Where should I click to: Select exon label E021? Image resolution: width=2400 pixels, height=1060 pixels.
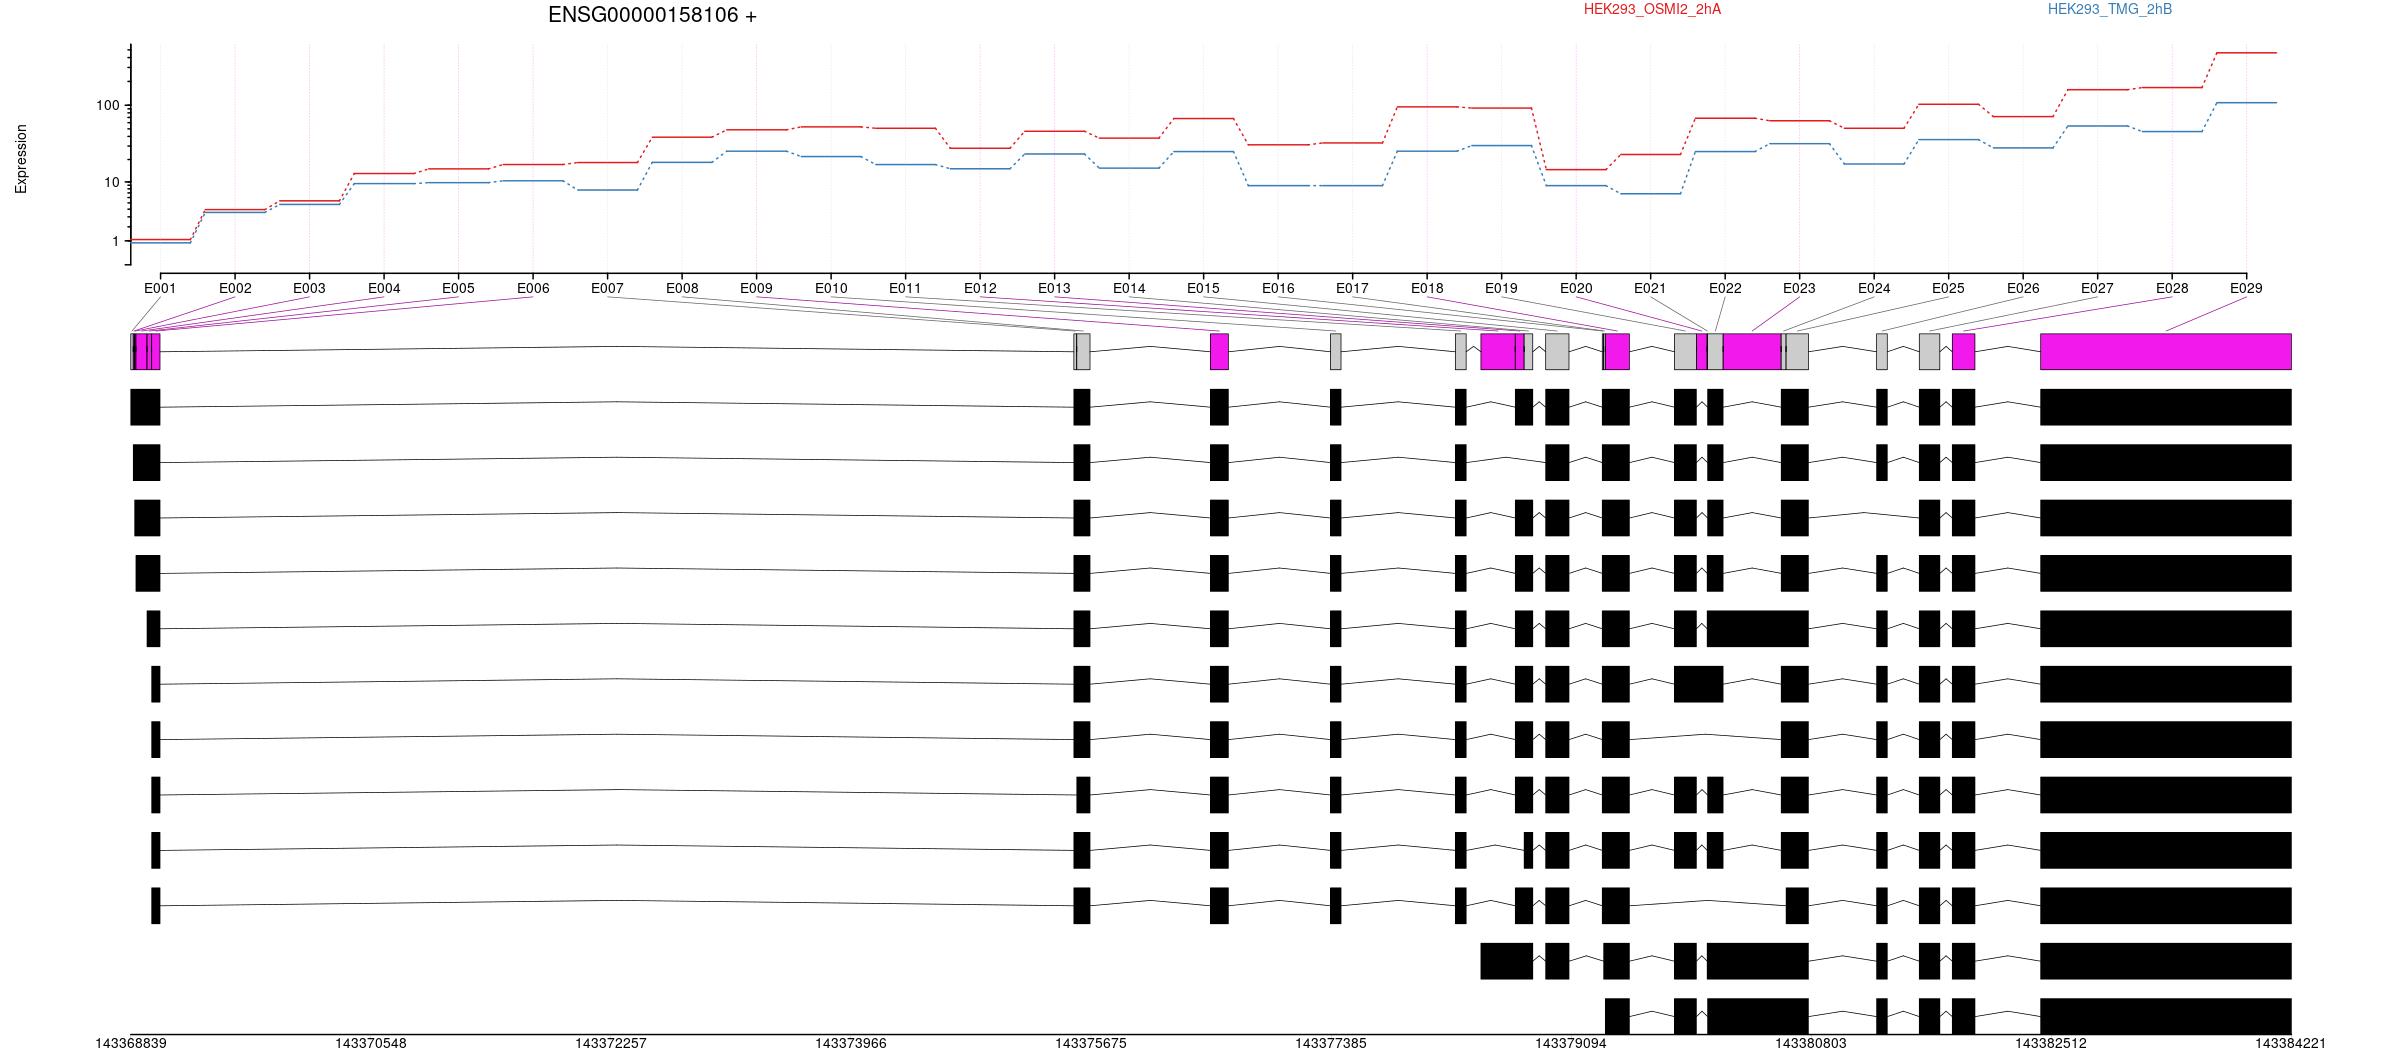(x=1650, y=288)
